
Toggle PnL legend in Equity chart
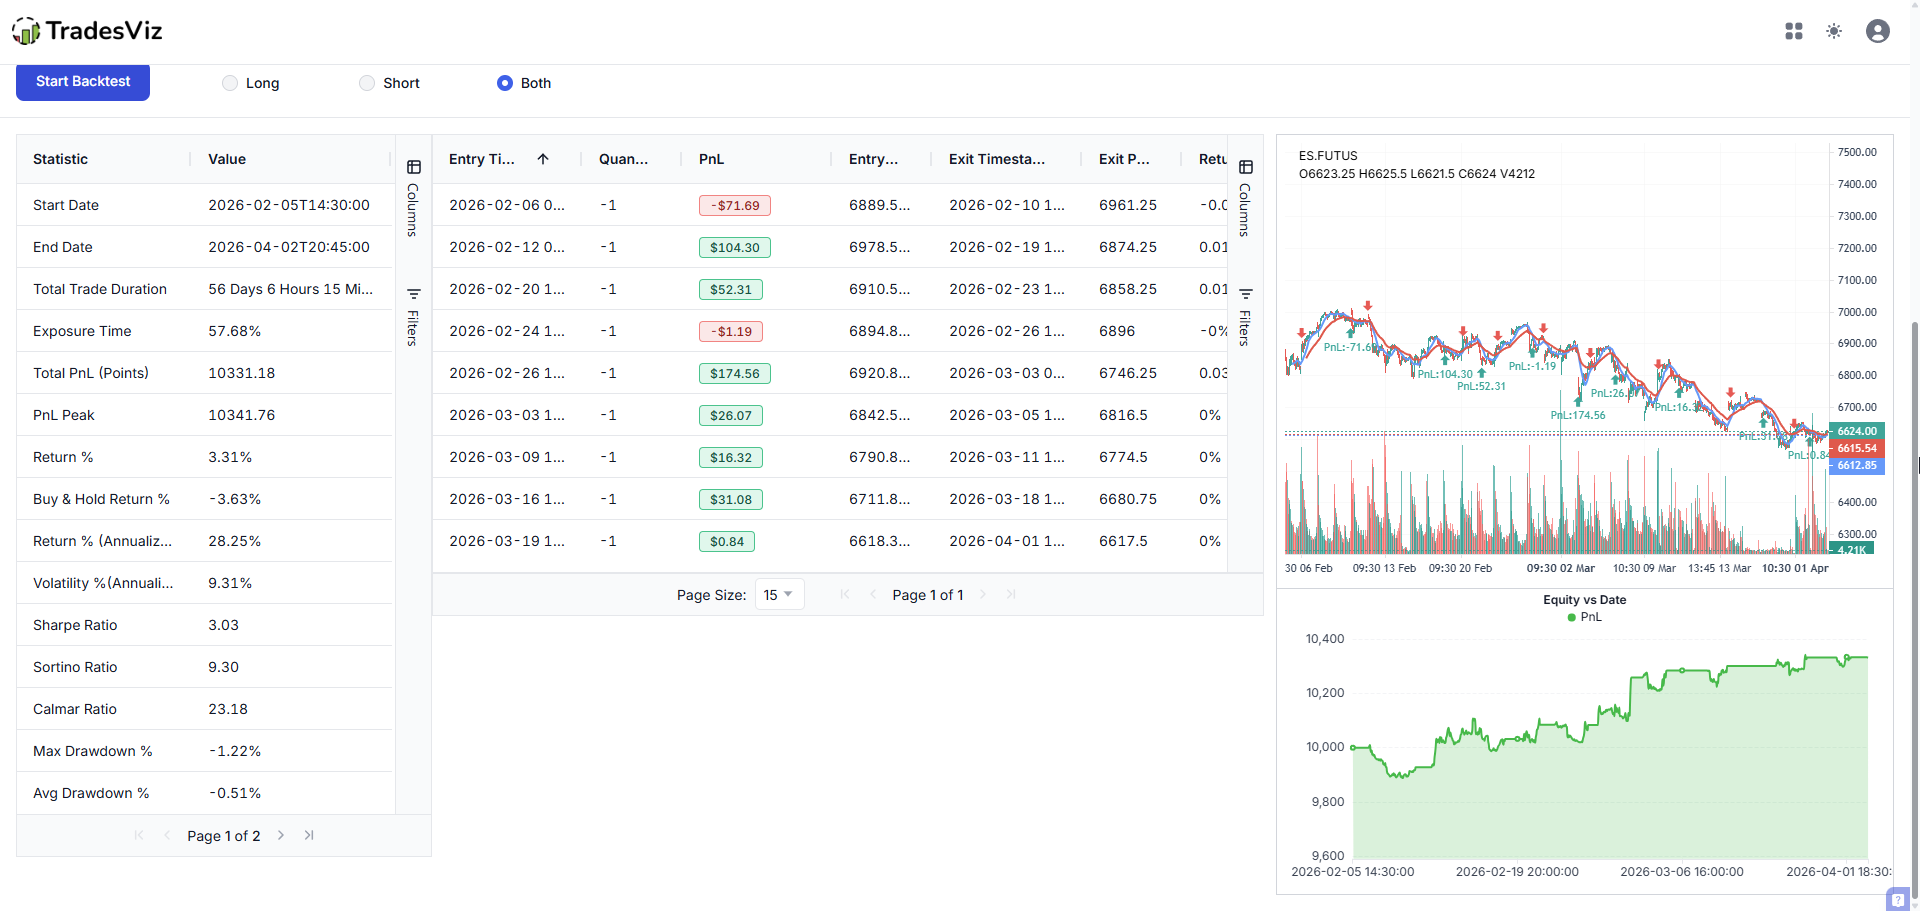point(1584,617)
